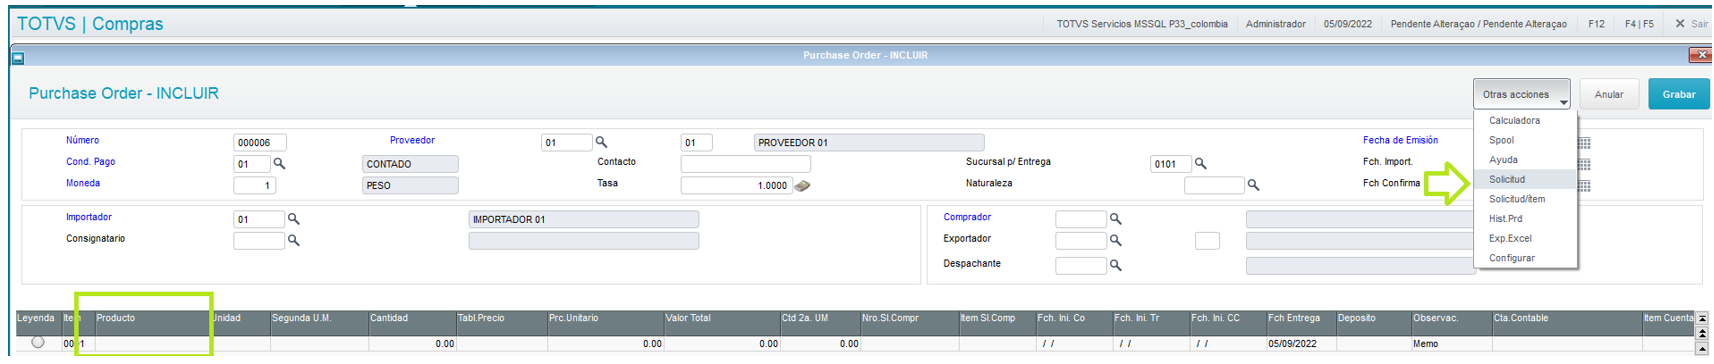
Task: Click the money icon beside Tasa
Action: tap(802, 185)
